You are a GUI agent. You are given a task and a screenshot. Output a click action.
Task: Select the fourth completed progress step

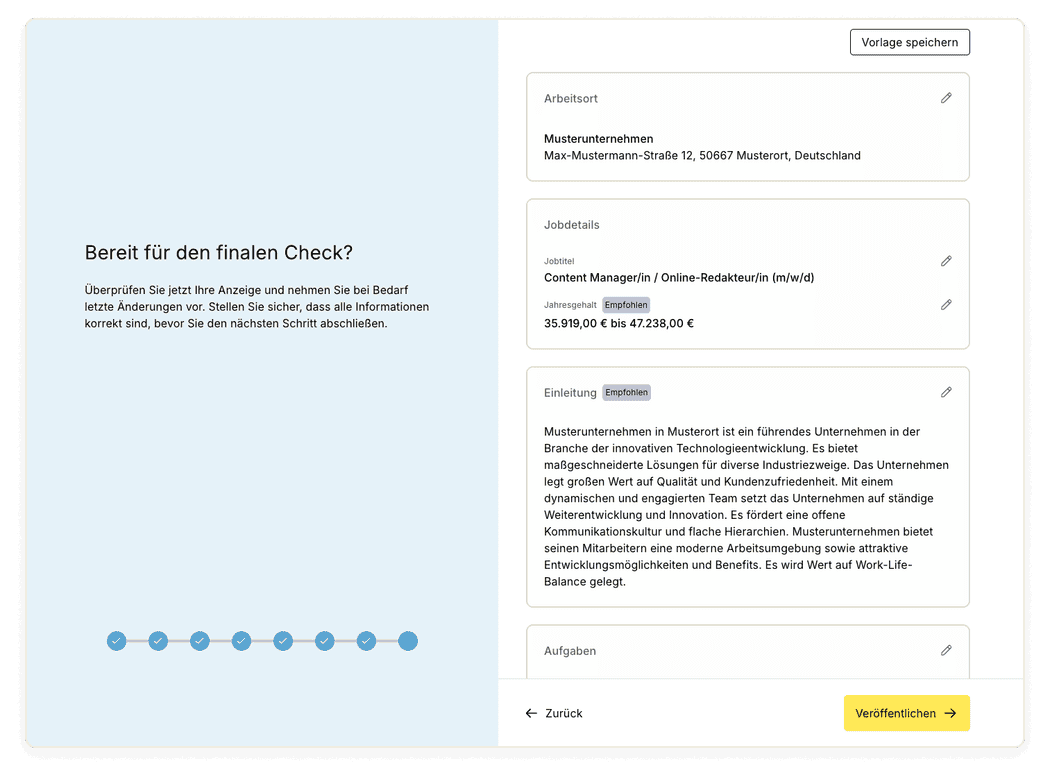pyautogui.click(x=241, y=641)
